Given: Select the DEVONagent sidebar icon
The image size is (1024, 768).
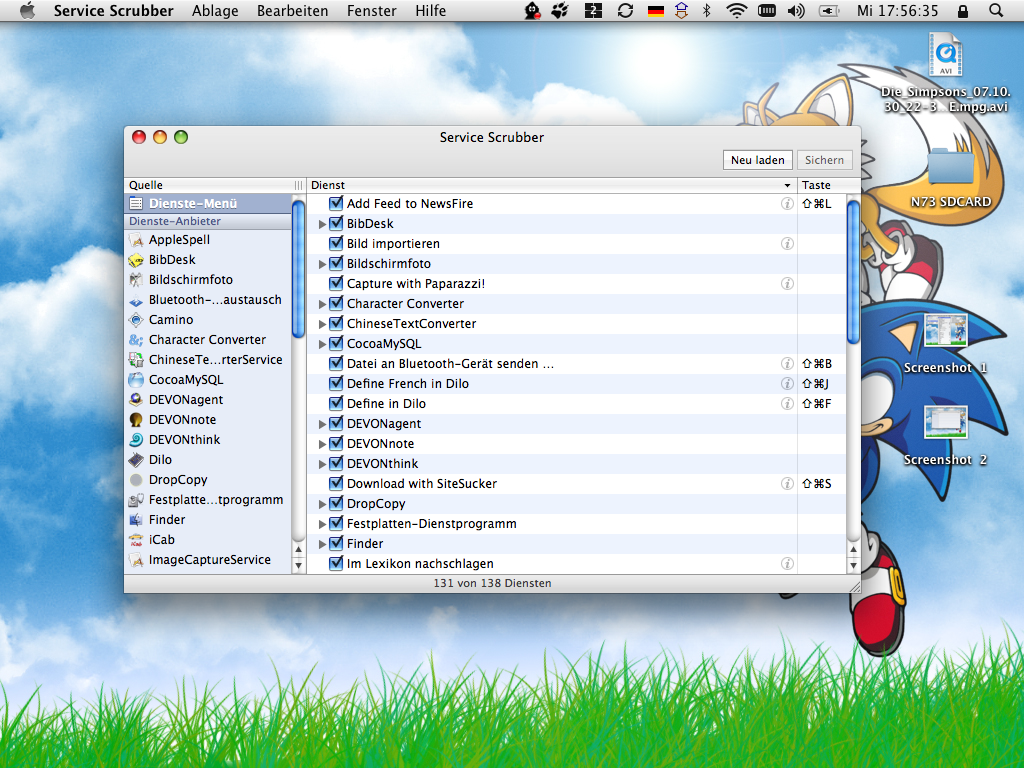Looking at the screenshot, I should pyautogui.click(x=136, y=400).
